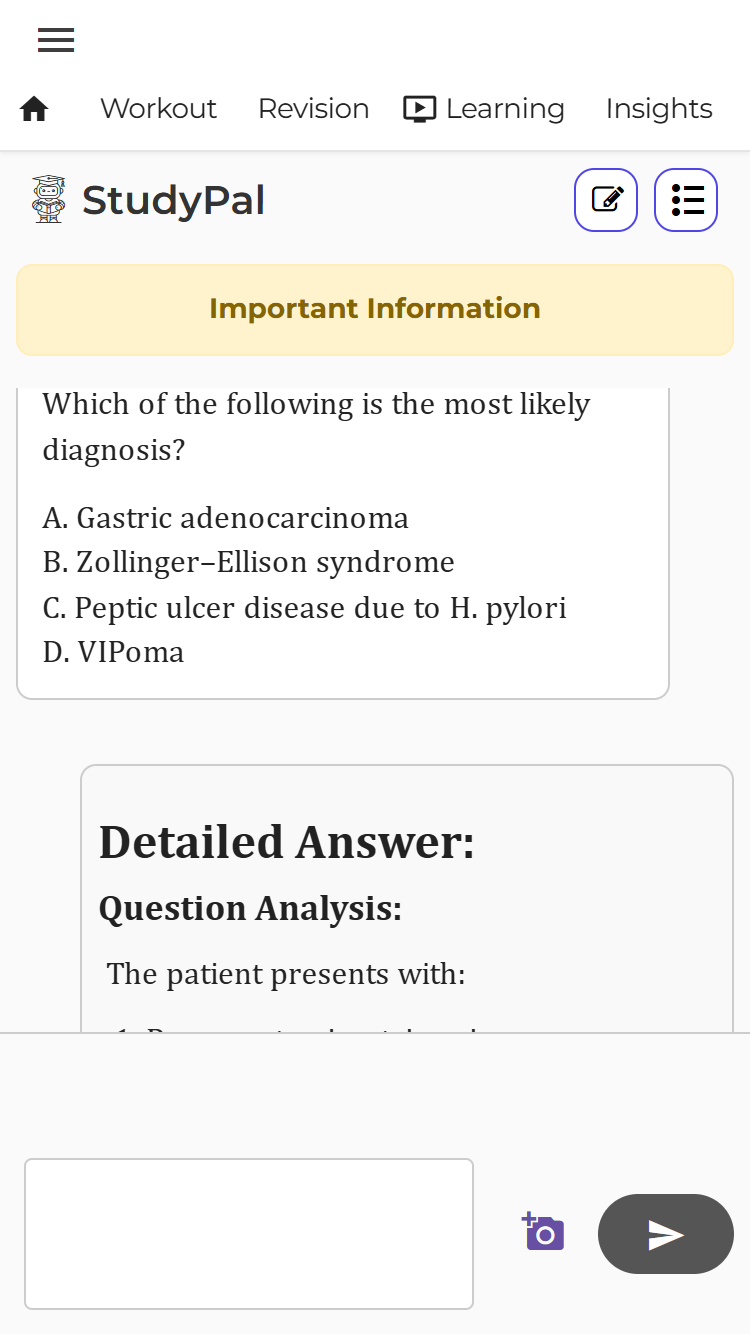Open the hamburger menu
Viewport: 750px width, 1334px height.
pyautogui.click(x=56, y=40)
